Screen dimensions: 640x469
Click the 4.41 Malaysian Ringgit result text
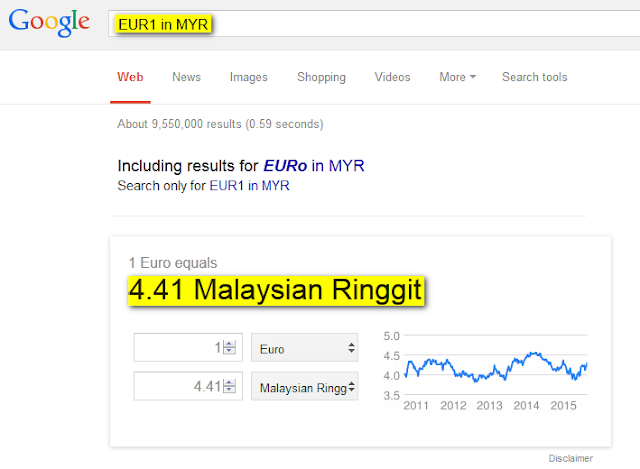(276, 291)
